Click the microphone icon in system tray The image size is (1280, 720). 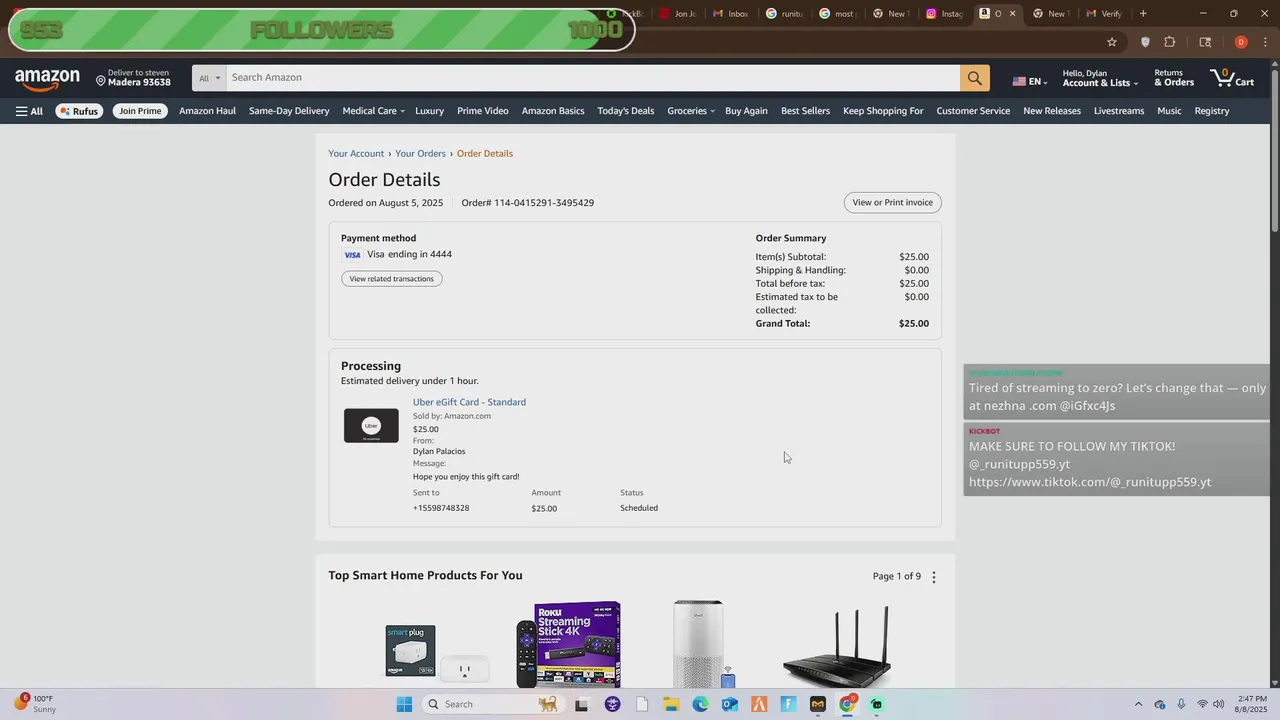coord(1181,704)
